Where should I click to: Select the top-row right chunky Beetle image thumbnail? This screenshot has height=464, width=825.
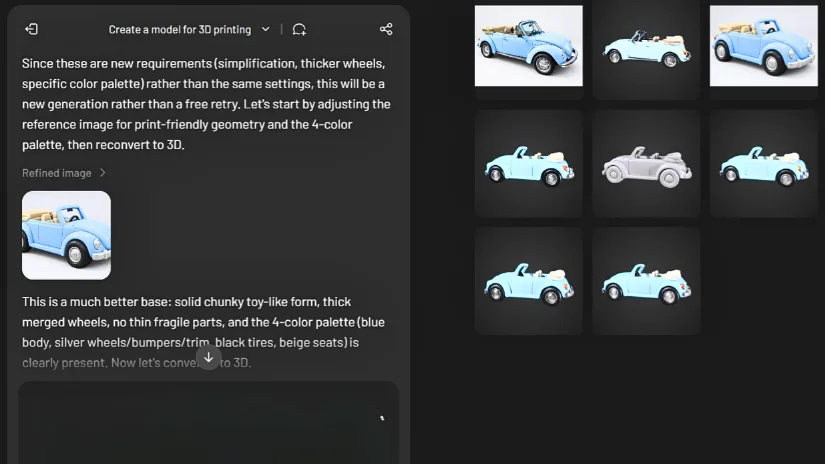pyautogui.click(x=763, y=46)
